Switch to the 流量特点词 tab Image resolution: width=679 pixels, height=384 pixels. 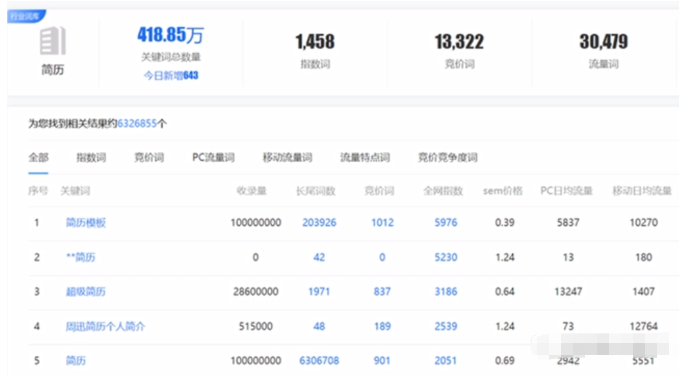[365, 158]
